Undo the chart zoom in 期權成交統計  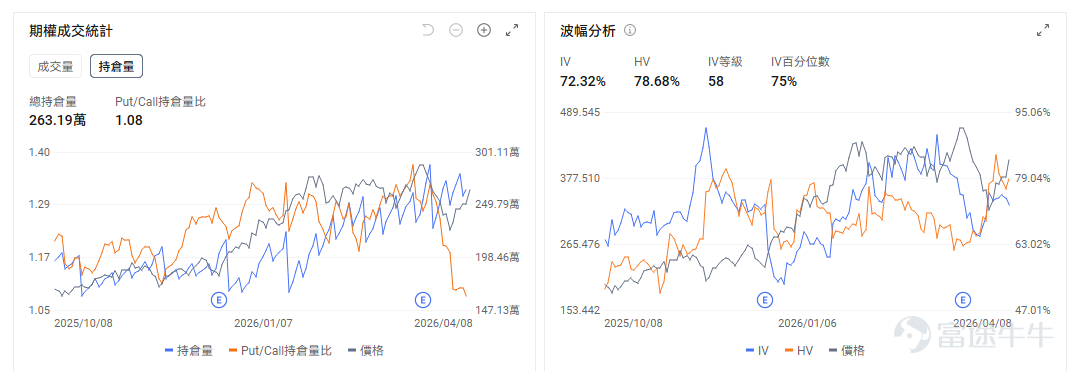click(428, 30)
